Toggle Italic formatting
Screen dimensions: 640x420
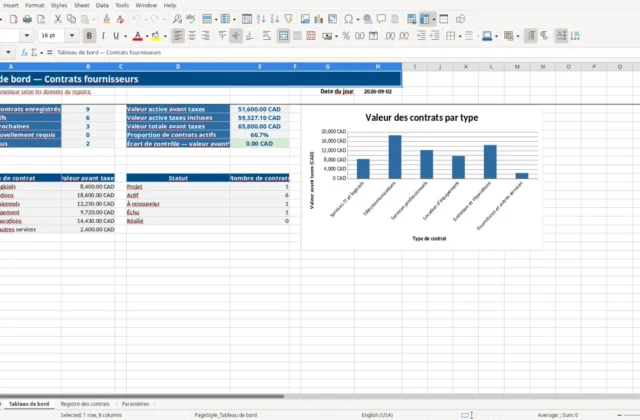[103, 36]
